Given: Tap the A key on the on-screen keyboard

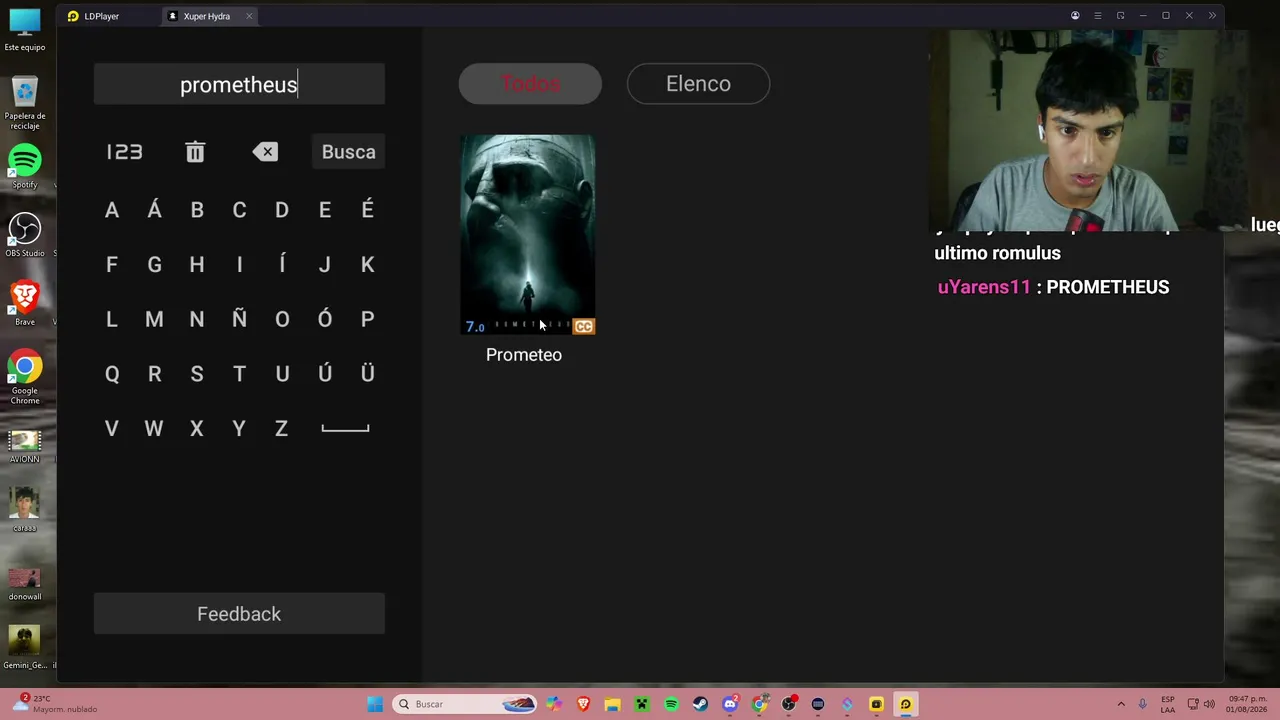Looking at the screenshot, I should click(x=112, y=210).
